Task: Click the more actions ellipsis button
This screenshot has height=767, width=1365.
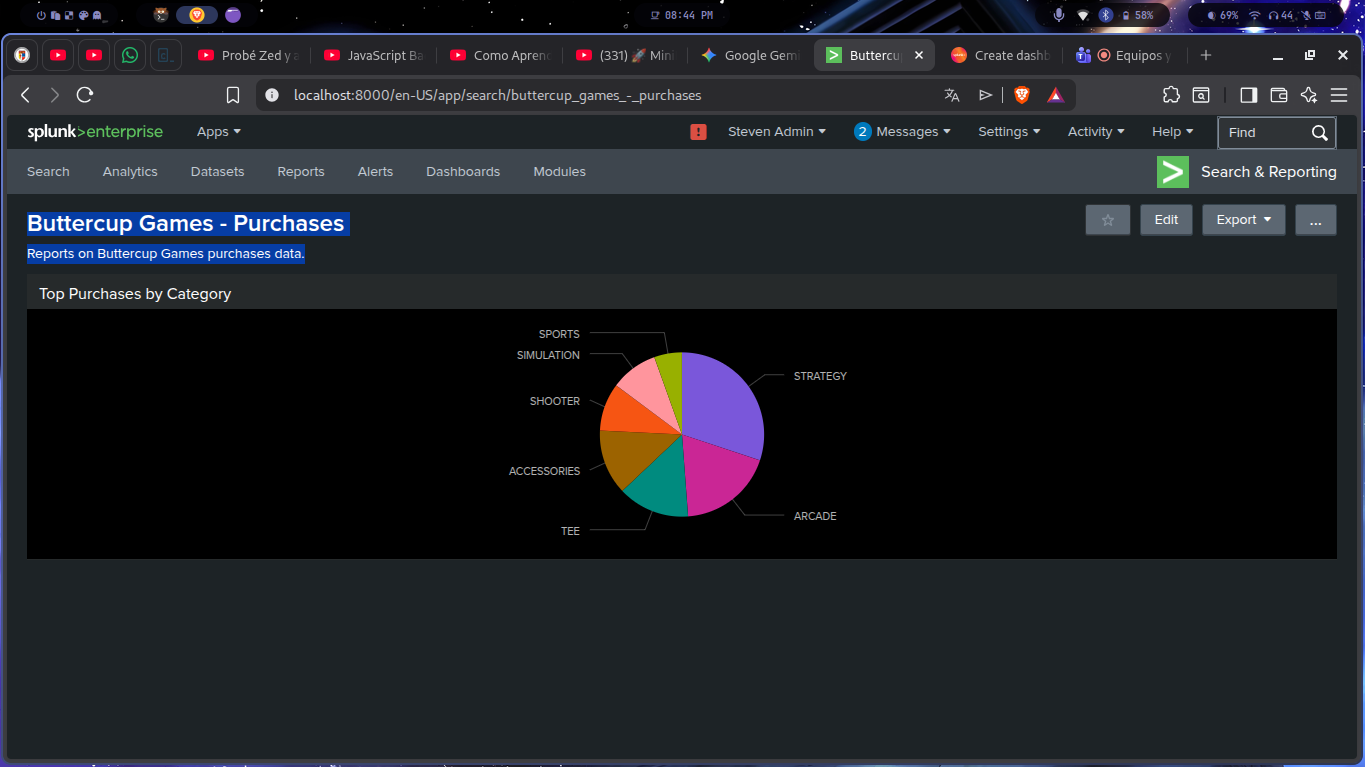Action: (x=1315, y=220)
